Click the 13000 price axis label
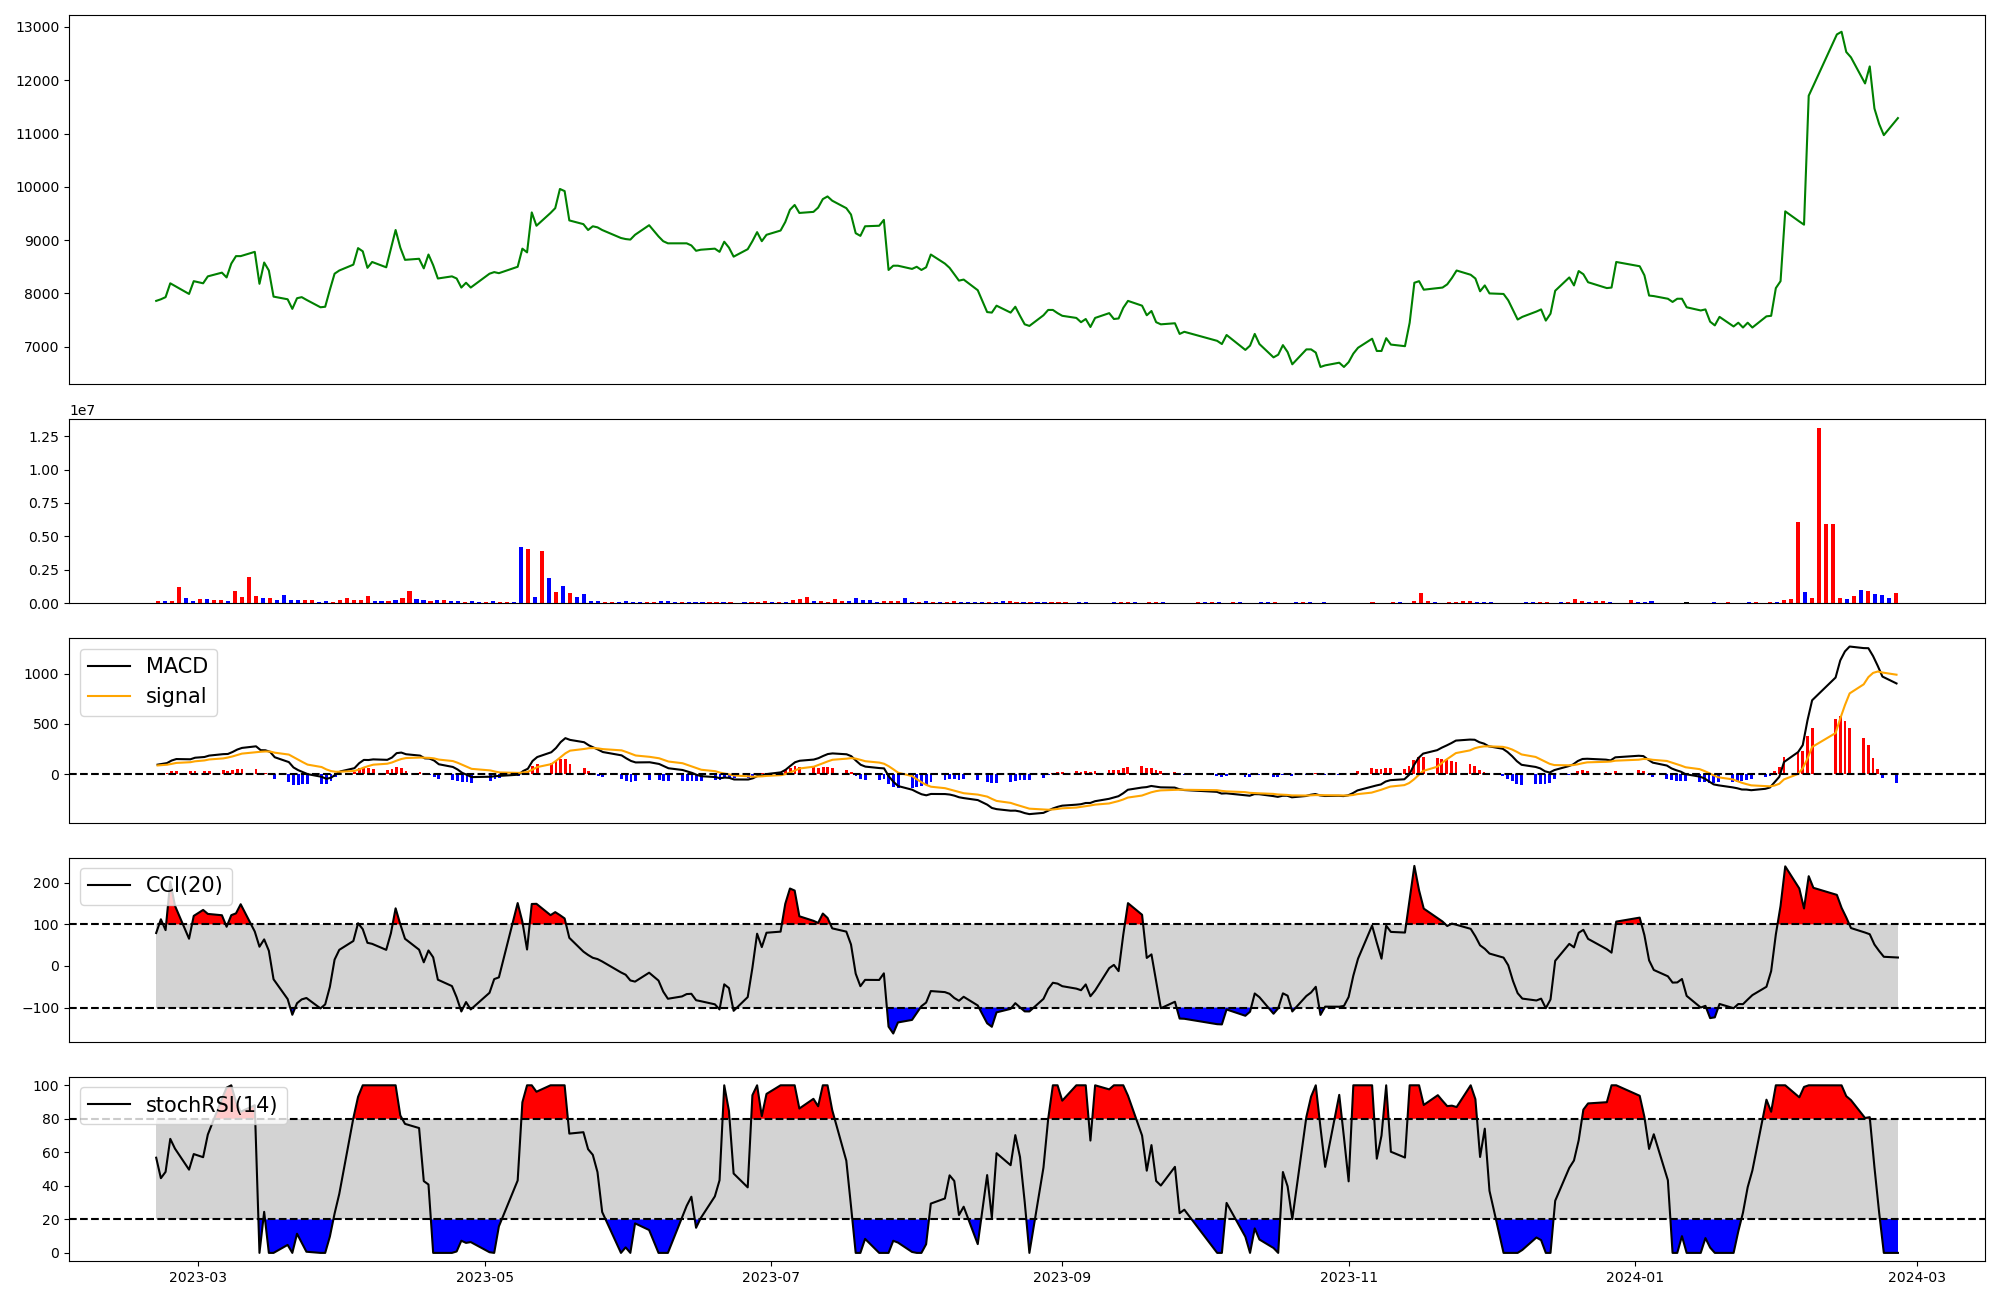The image size is (2000, 1300). click(x=38, y=27)
